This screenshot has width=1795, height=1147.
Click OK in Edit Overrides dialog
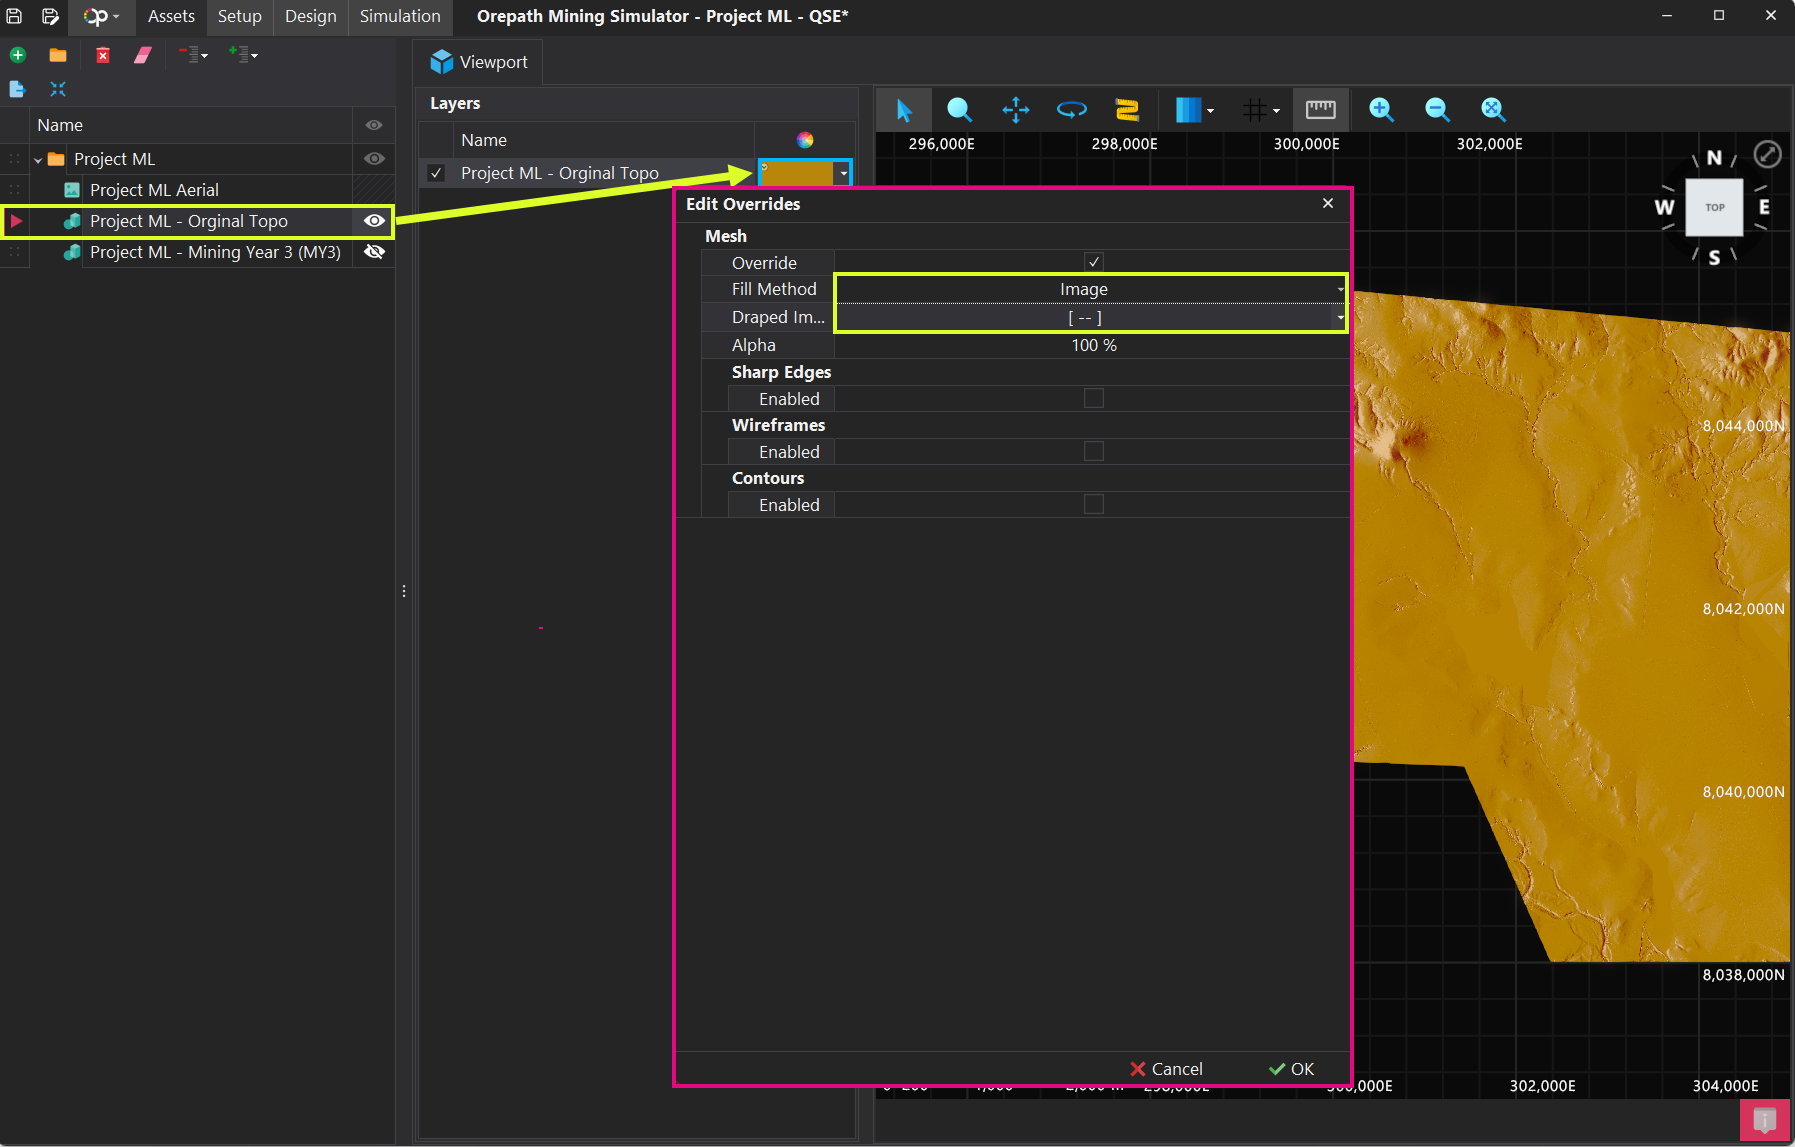1291,1069
